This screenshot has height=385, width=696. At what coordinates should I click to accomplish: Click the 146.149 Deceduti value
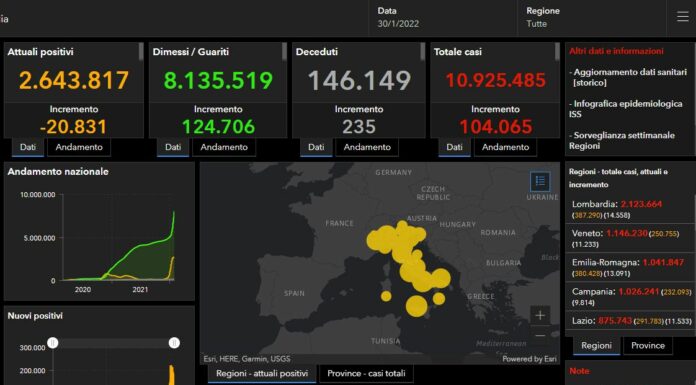[359, 80]
